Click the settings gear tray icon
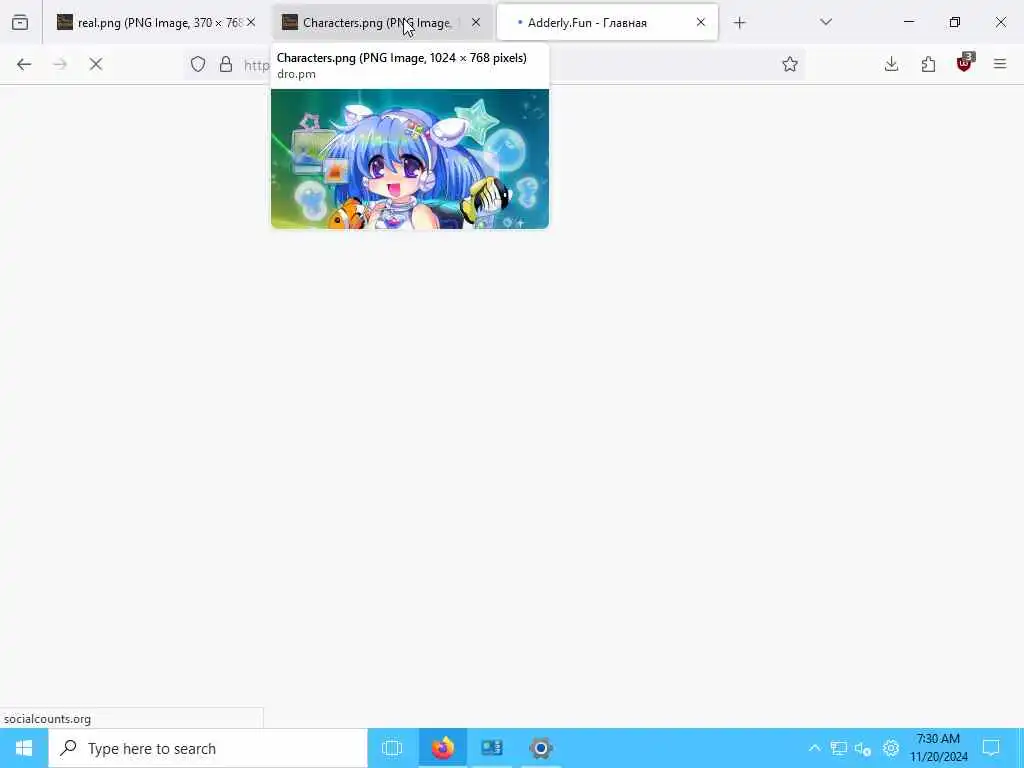Screen dimensions: 1024x768 pos(891,748)
